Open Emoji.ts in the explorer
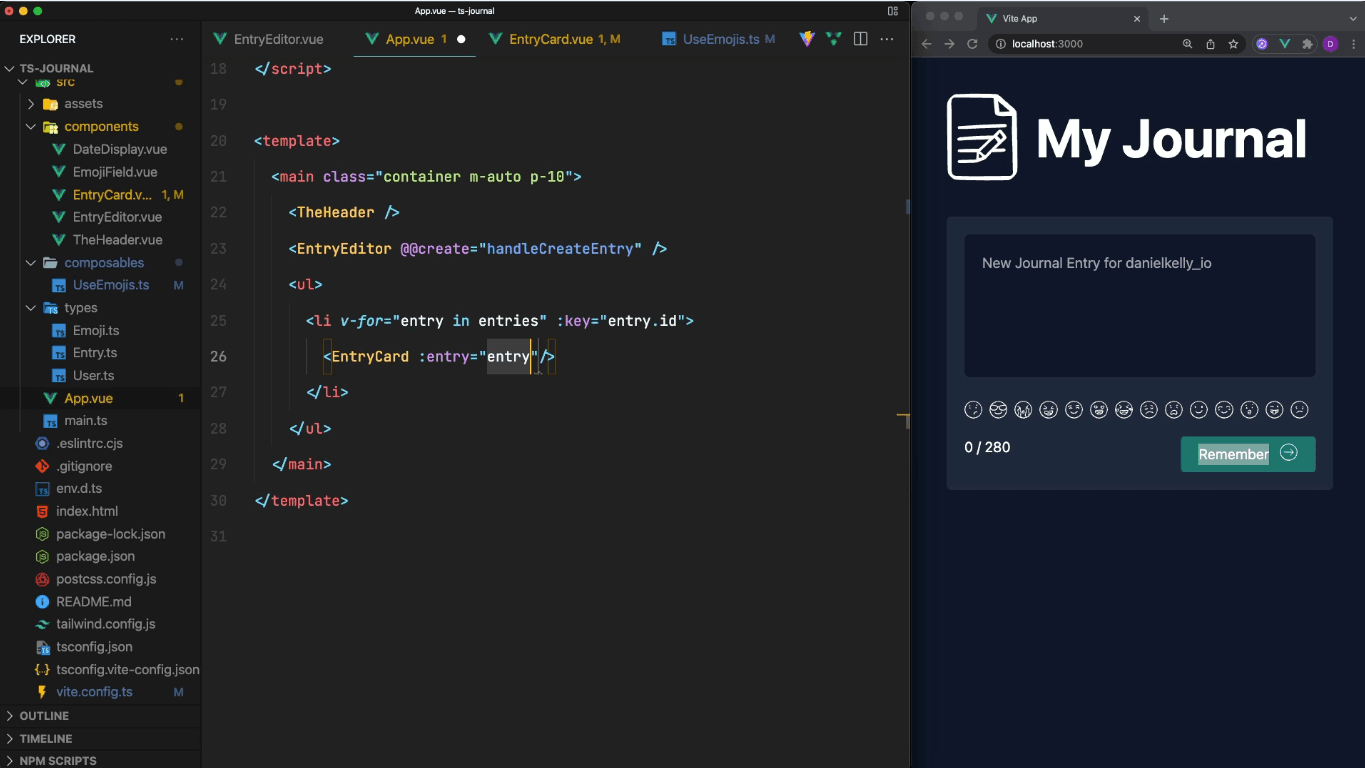This screenshot has height=768, width=1365. tap(96, 330)
